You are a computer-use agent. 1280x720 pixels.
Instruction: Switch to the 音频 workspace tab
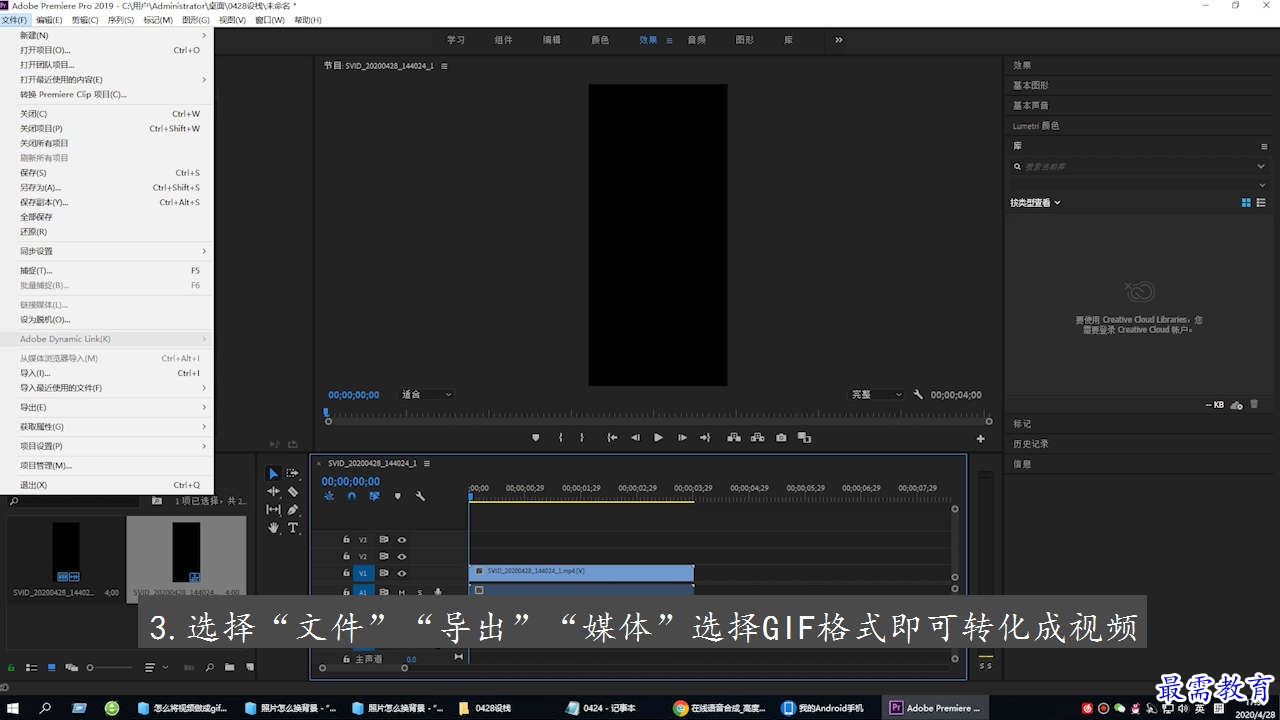click(x=696, y=40)
